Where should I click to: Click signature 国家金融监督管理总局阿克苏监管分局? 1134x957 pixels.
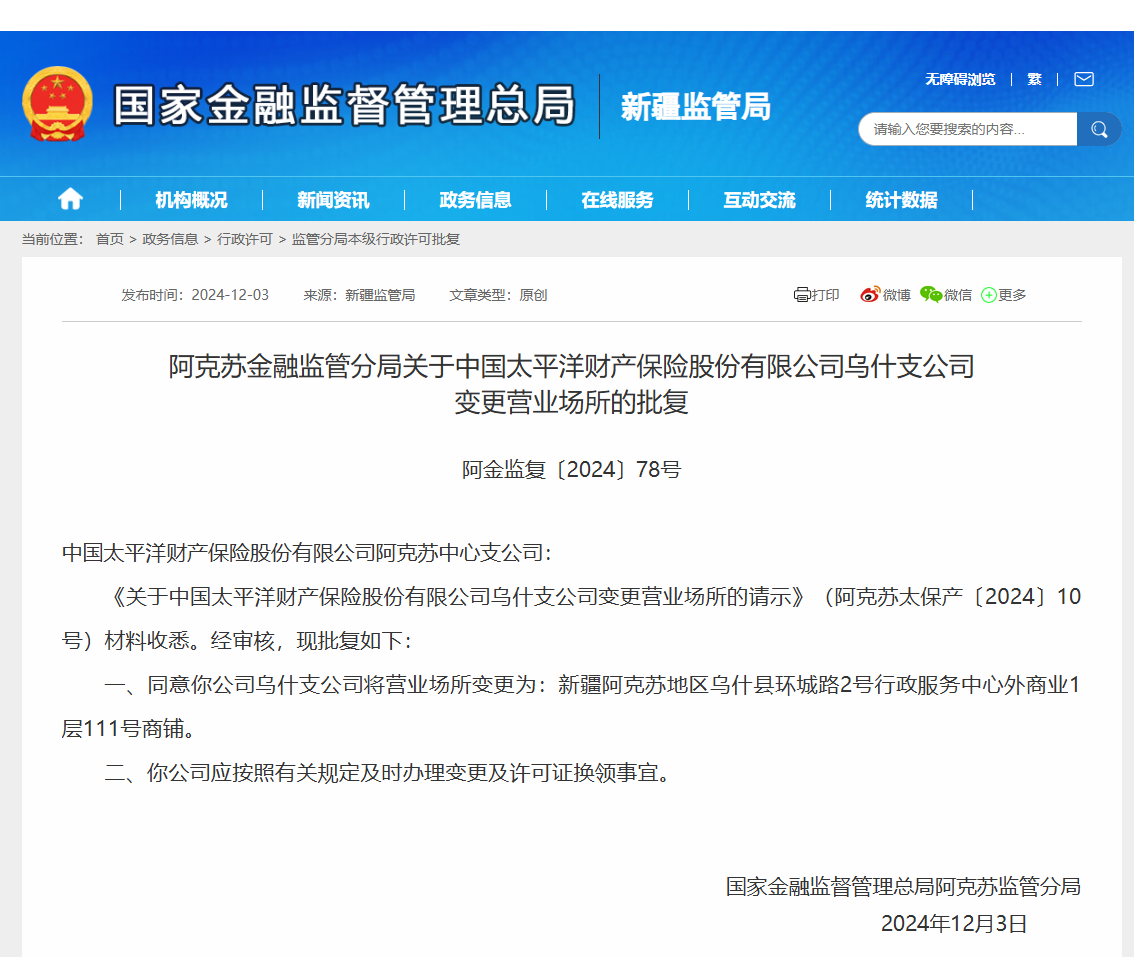(903, 887)
